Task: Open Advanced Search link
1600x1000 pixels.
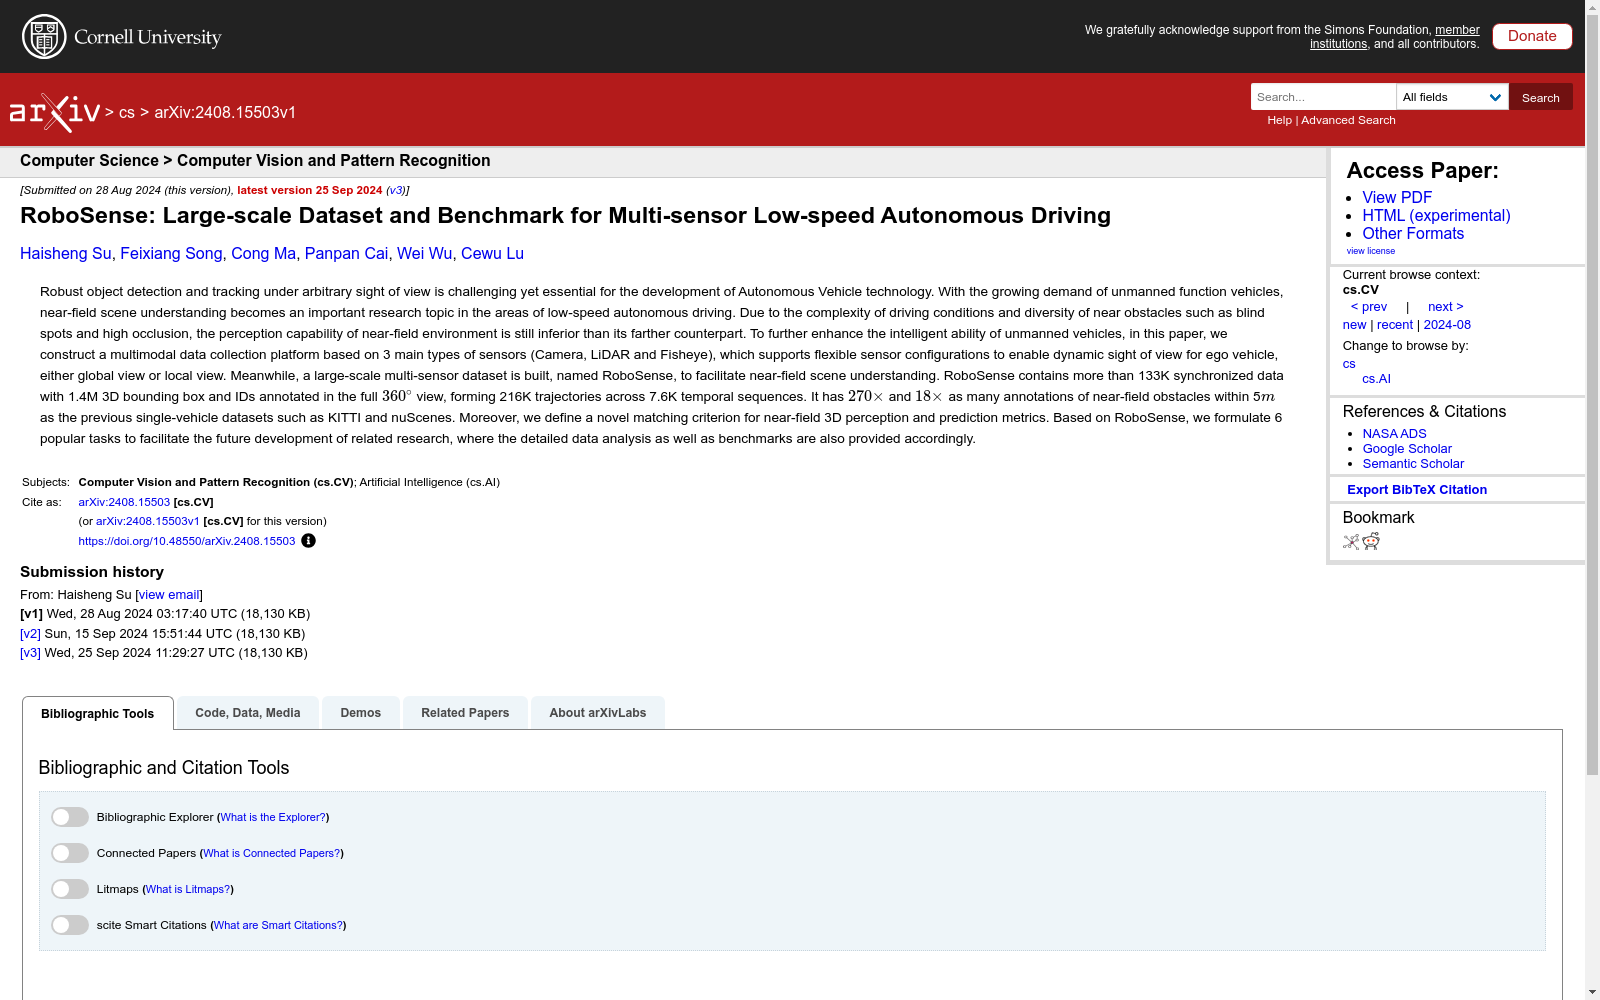Action: 1348,120
